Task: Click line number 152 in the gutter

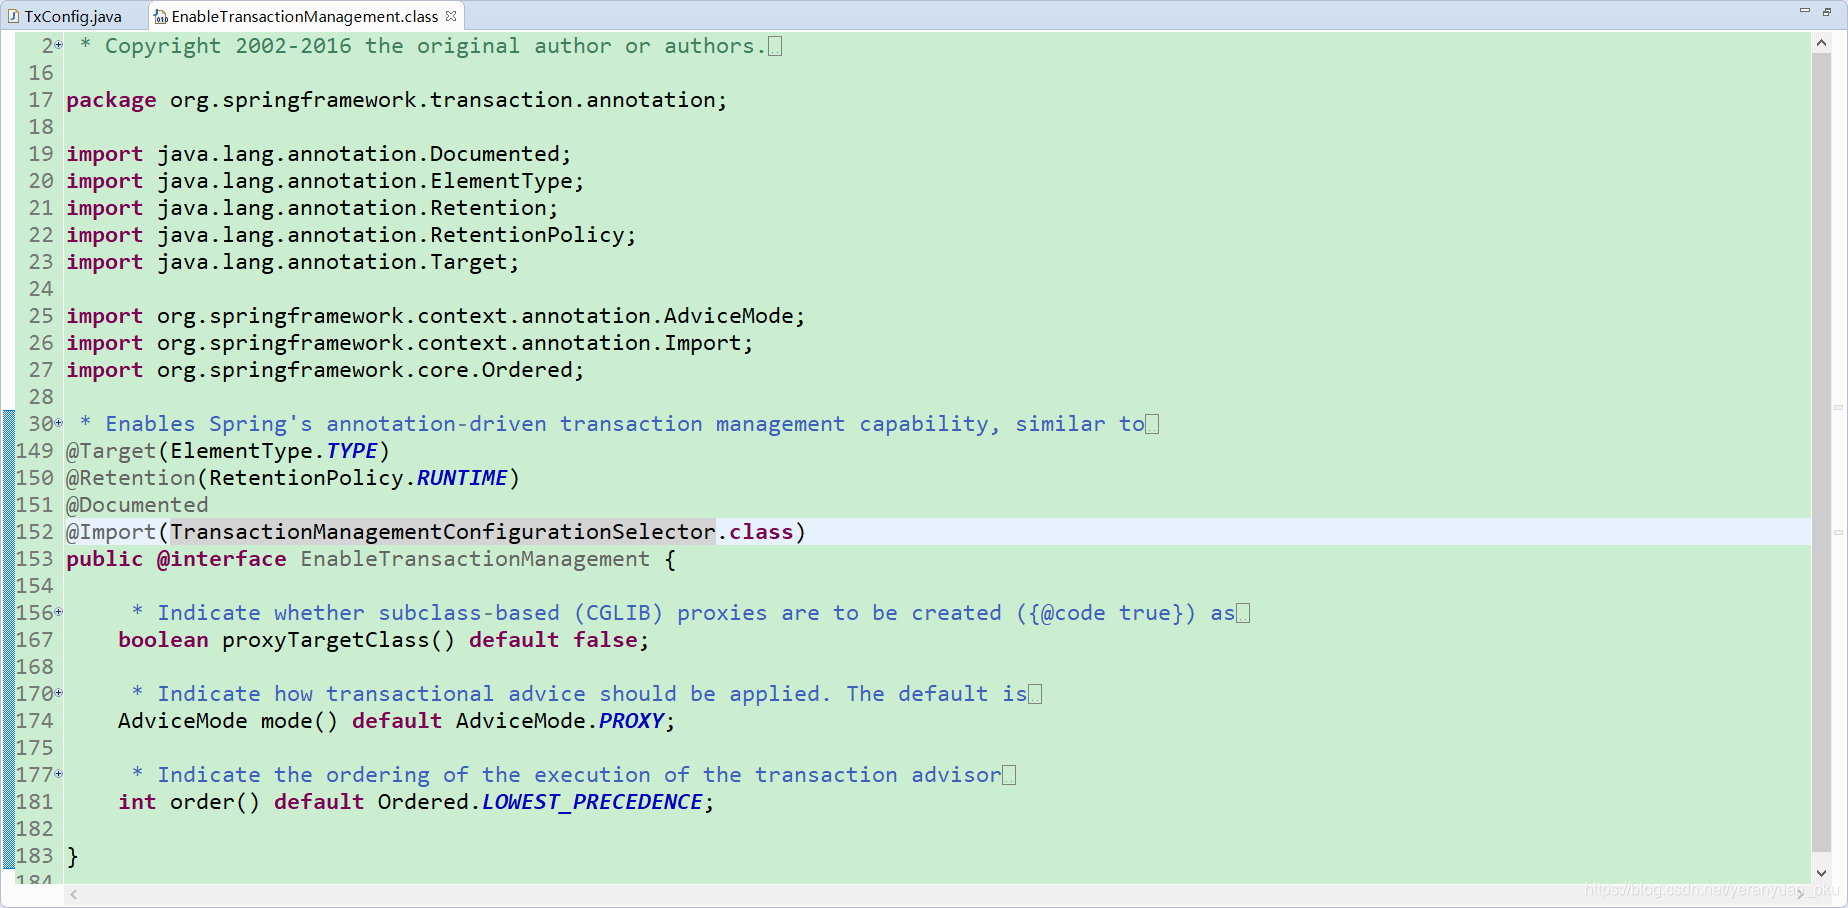Action: click(x=35, y=532)
